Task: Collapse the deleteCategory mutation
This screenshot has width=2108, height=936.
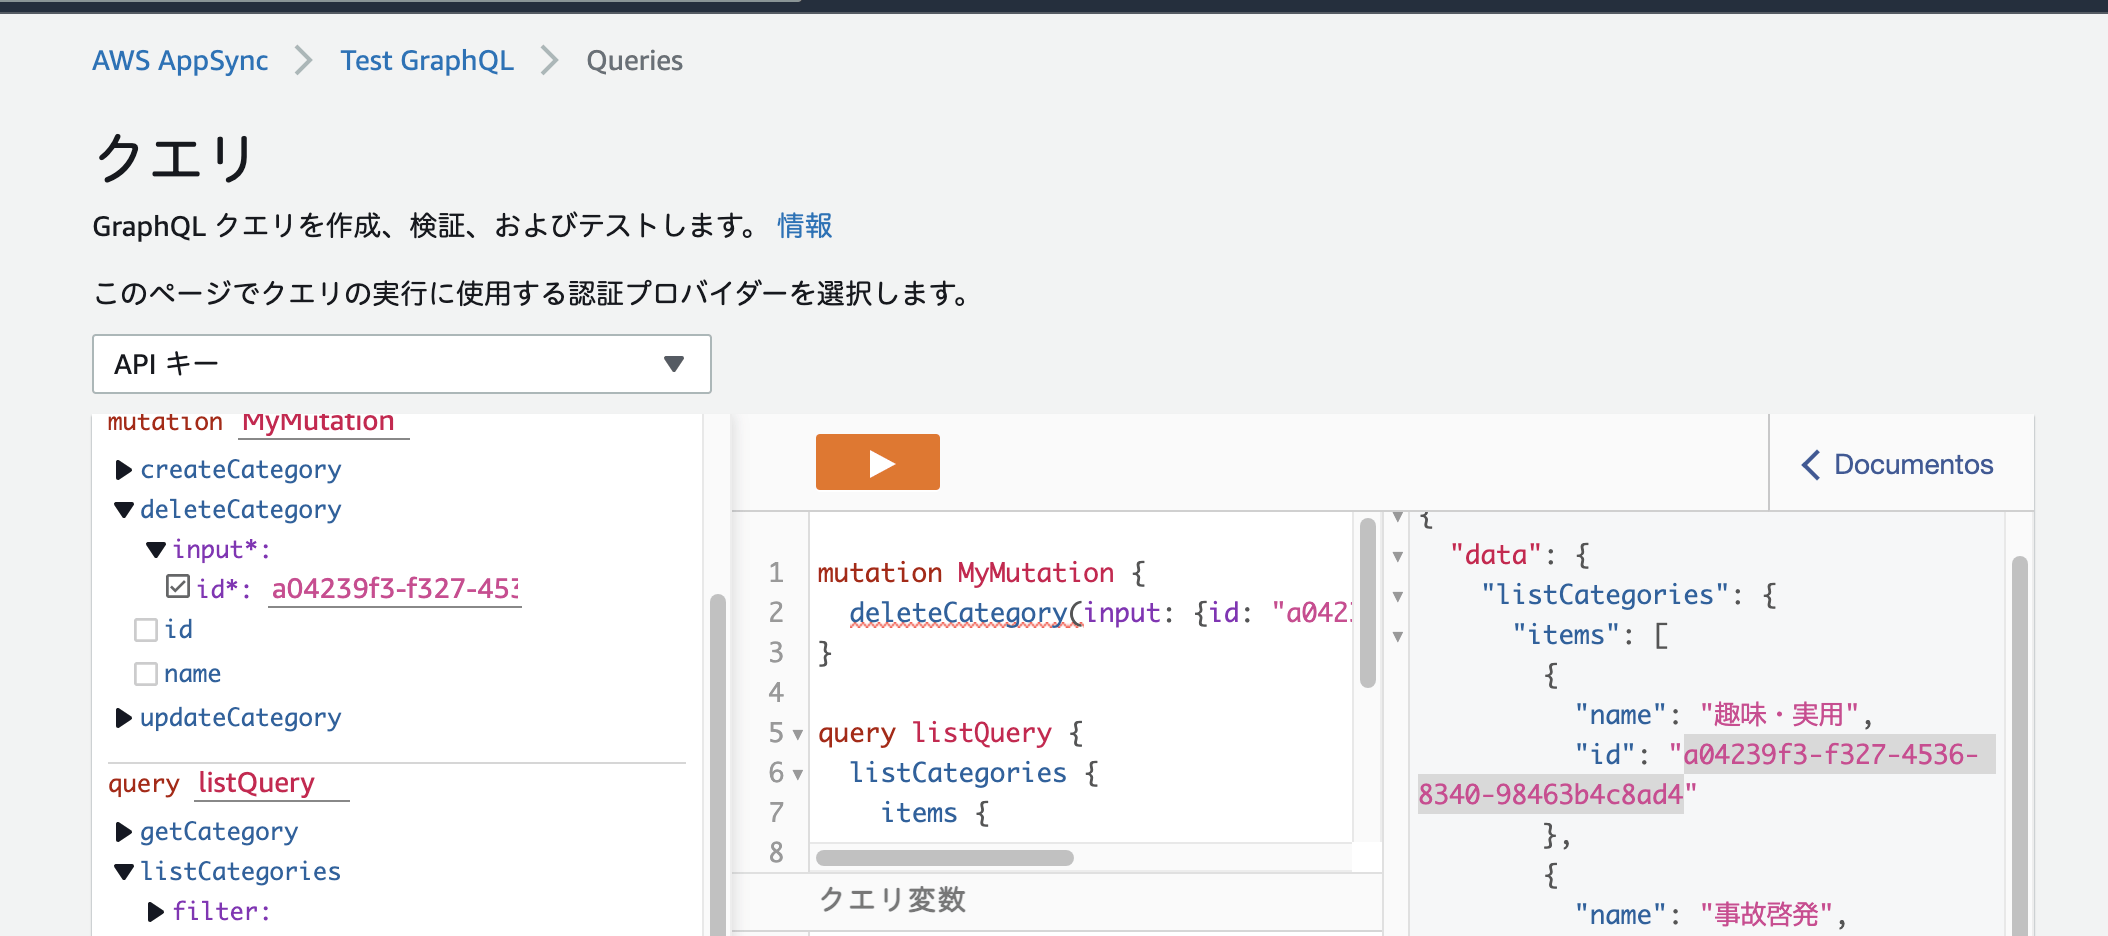Action: pyautogui.click(x=124, y=510)
